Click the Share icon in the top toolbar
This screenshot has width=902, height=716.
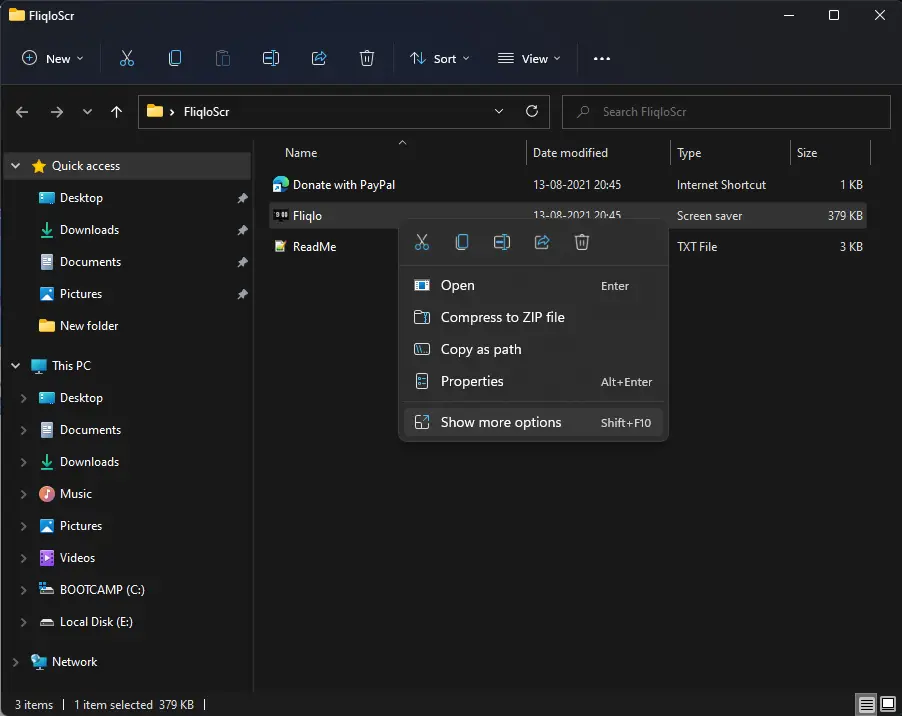(x=319, y=59)
